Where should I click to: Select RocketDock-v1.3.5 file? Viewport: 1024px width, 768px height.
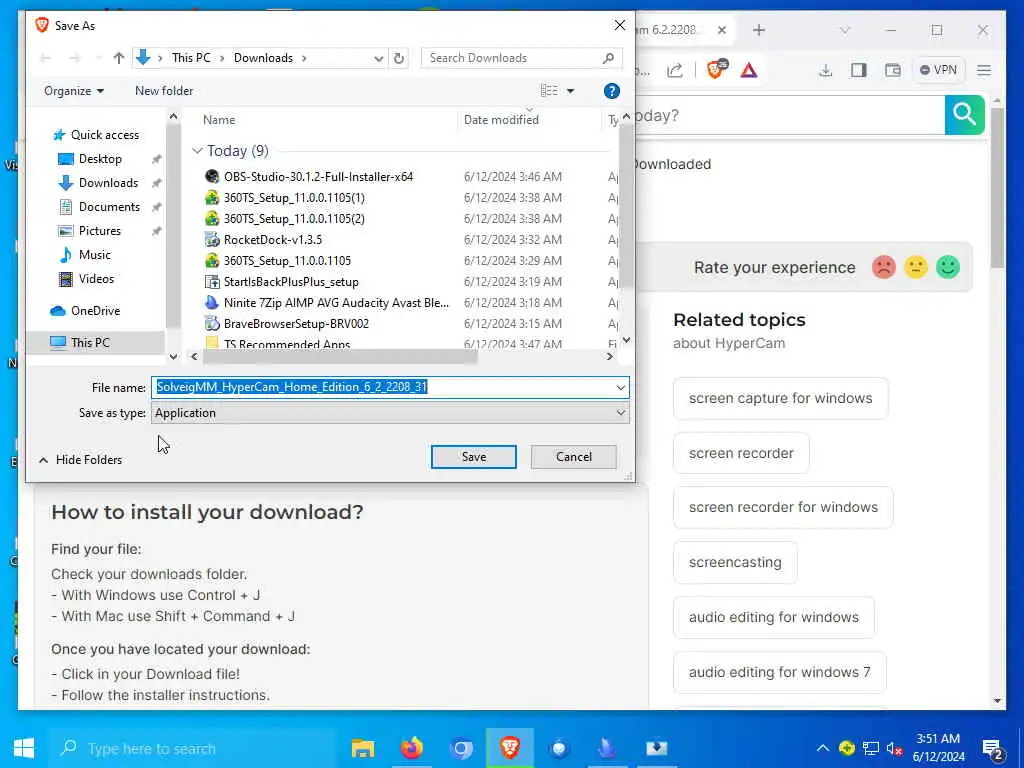pyautogui.click(x=272, y=240)
